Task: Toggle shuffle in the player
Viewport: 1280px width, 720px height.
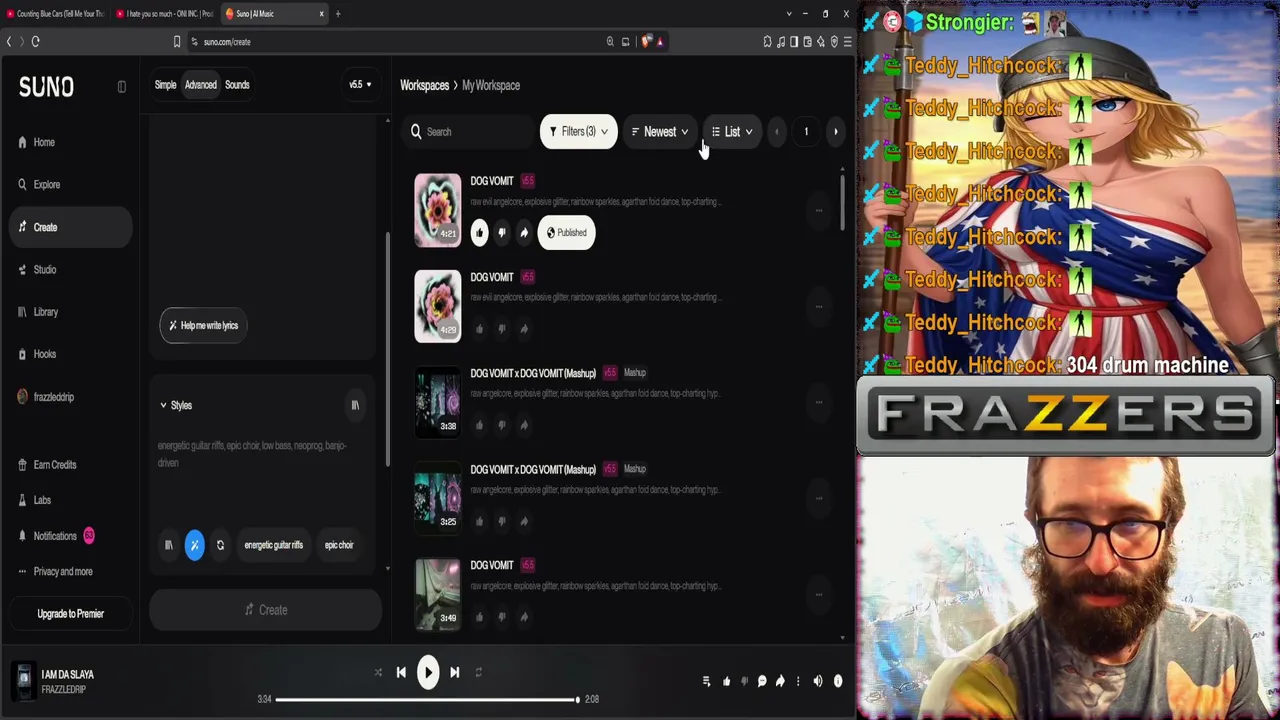Action: click(378, 673)
